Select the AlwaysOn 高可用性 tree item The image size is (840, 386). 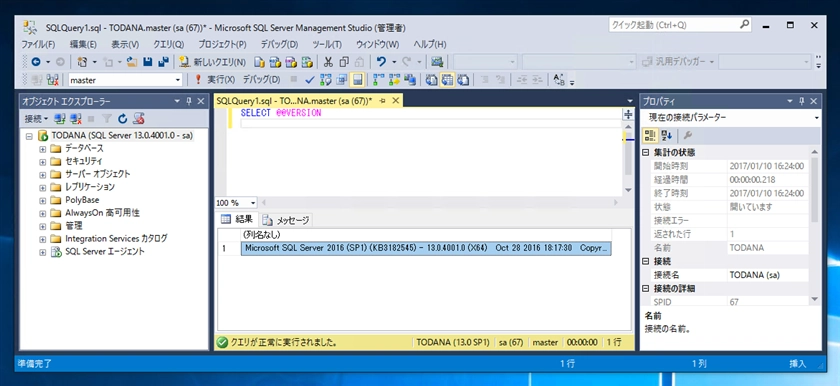click(102, 213)
